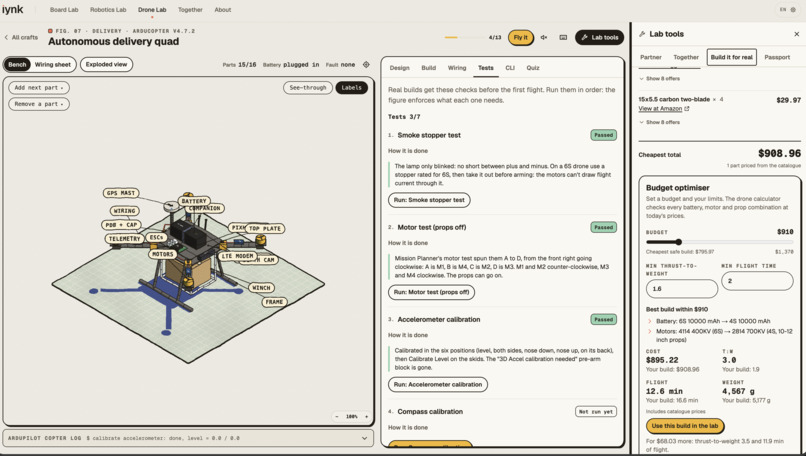Select Build it for real tab
The height and width of the screenshot is (456, 806).
[x=731, y=58]
